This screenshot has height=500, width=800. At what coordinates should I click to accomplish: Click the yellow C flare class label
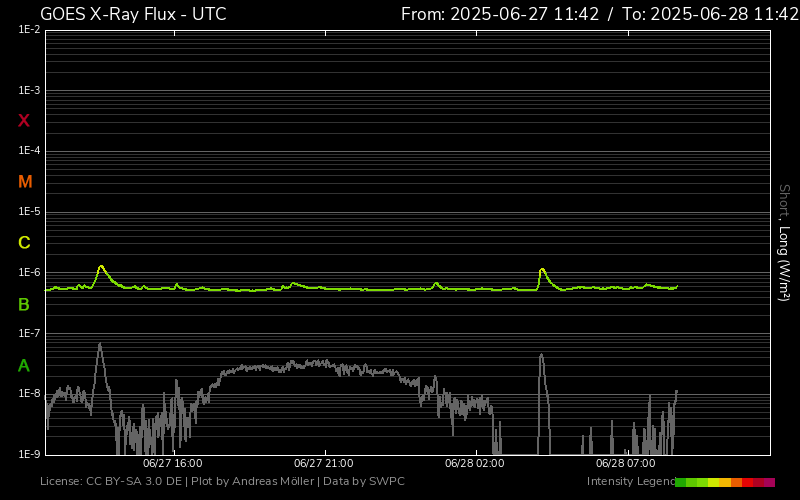tap(24, 243)
